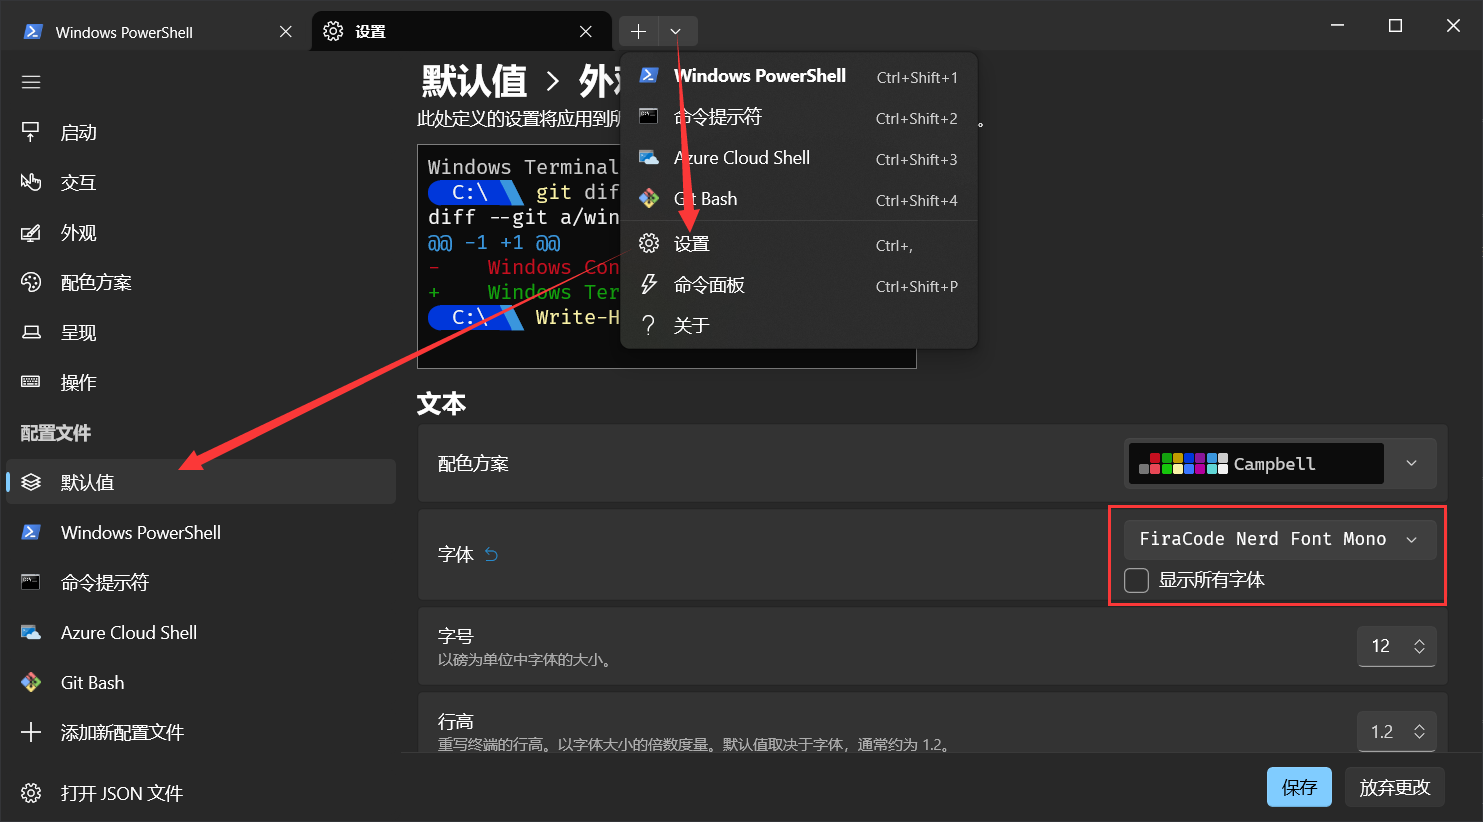Click 添加新配置文件 in the sidebar
1483x822 pixels.
click(201, 732)
